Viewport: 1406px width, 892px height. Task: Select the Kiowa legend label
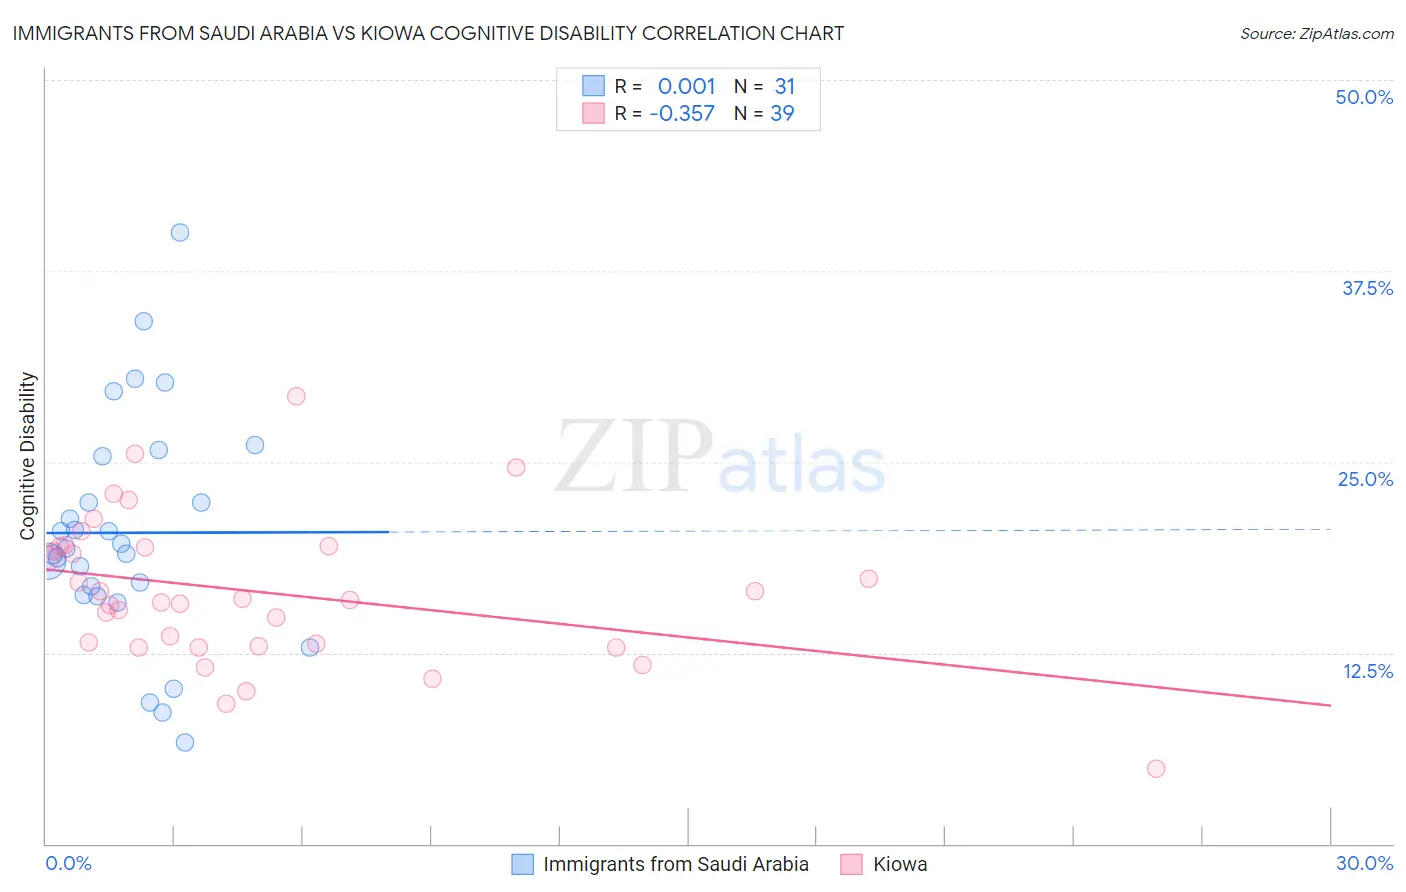pyautogui.click(x=900, y=864)
